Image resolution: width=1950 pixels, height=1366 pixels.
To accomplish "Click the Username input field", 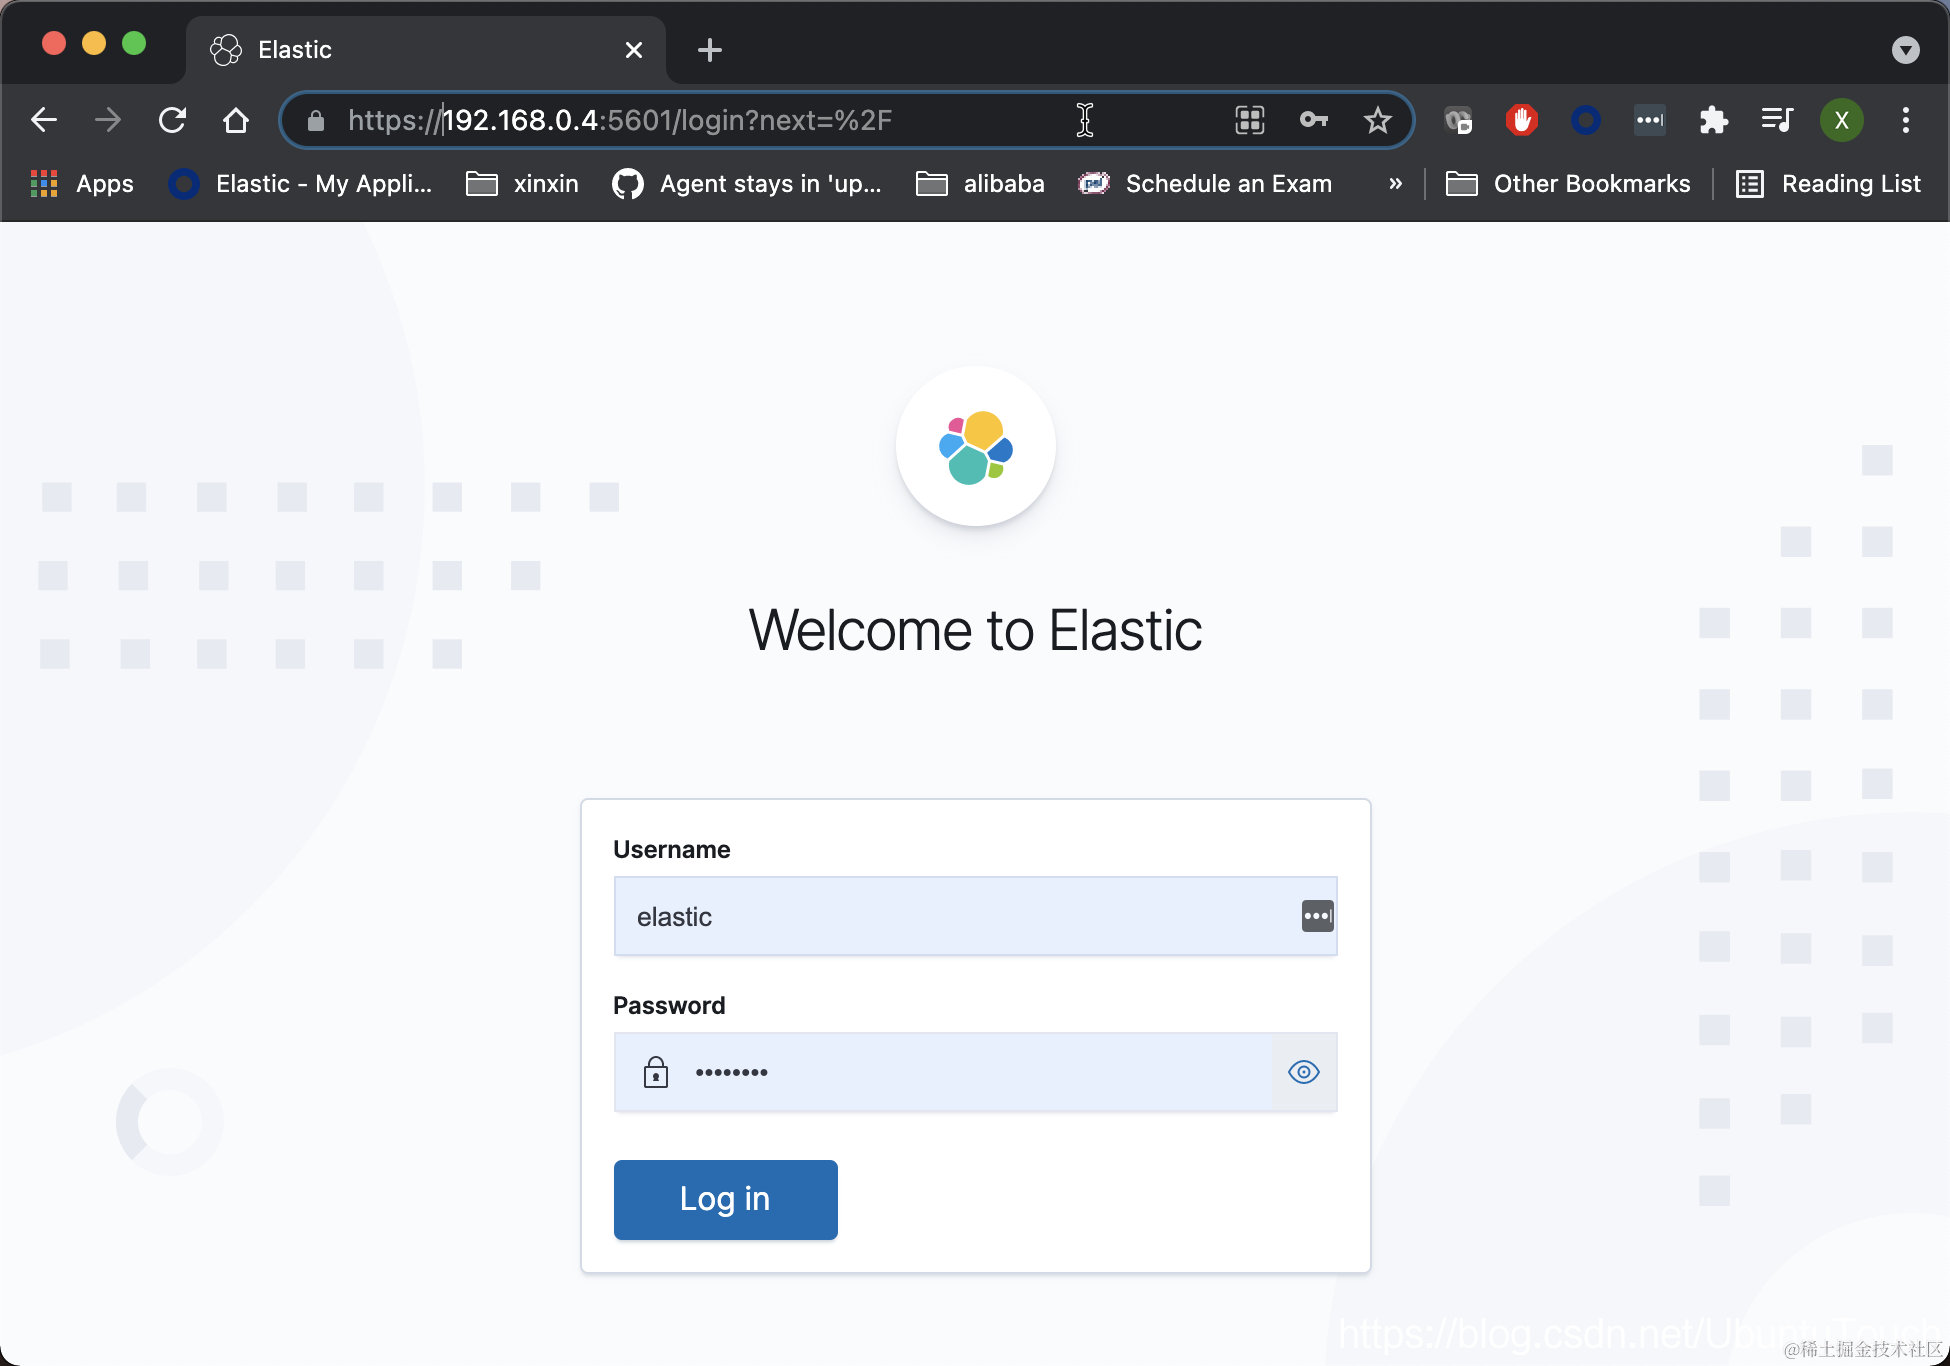I will pos(950,916).
